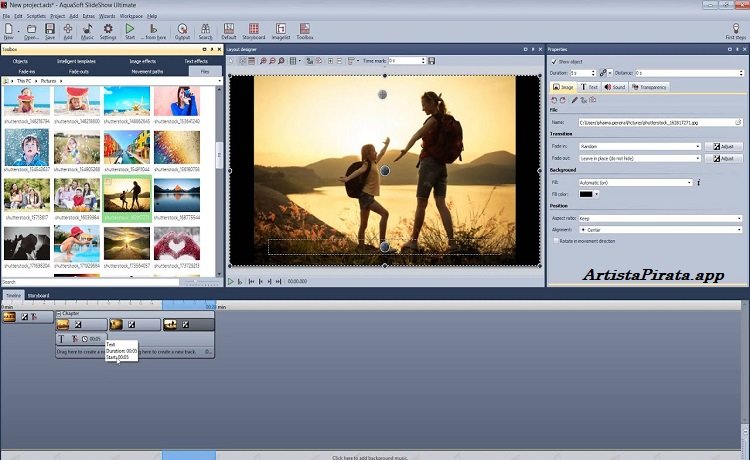Pick the black Fill color swatch
This screenshot has width=750, height=460.
pyautogui.click(x=587, y=194)
